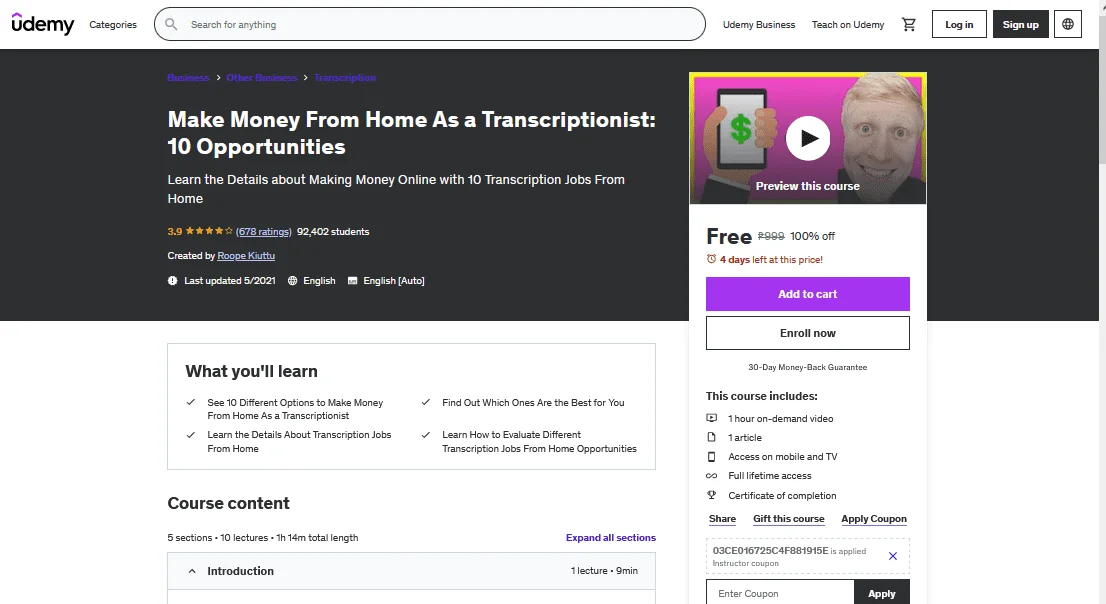Click the checkmark beside 'Find Out Which Ones'
The height and width of the screenshot is (604, 1106).
(425, 402)
